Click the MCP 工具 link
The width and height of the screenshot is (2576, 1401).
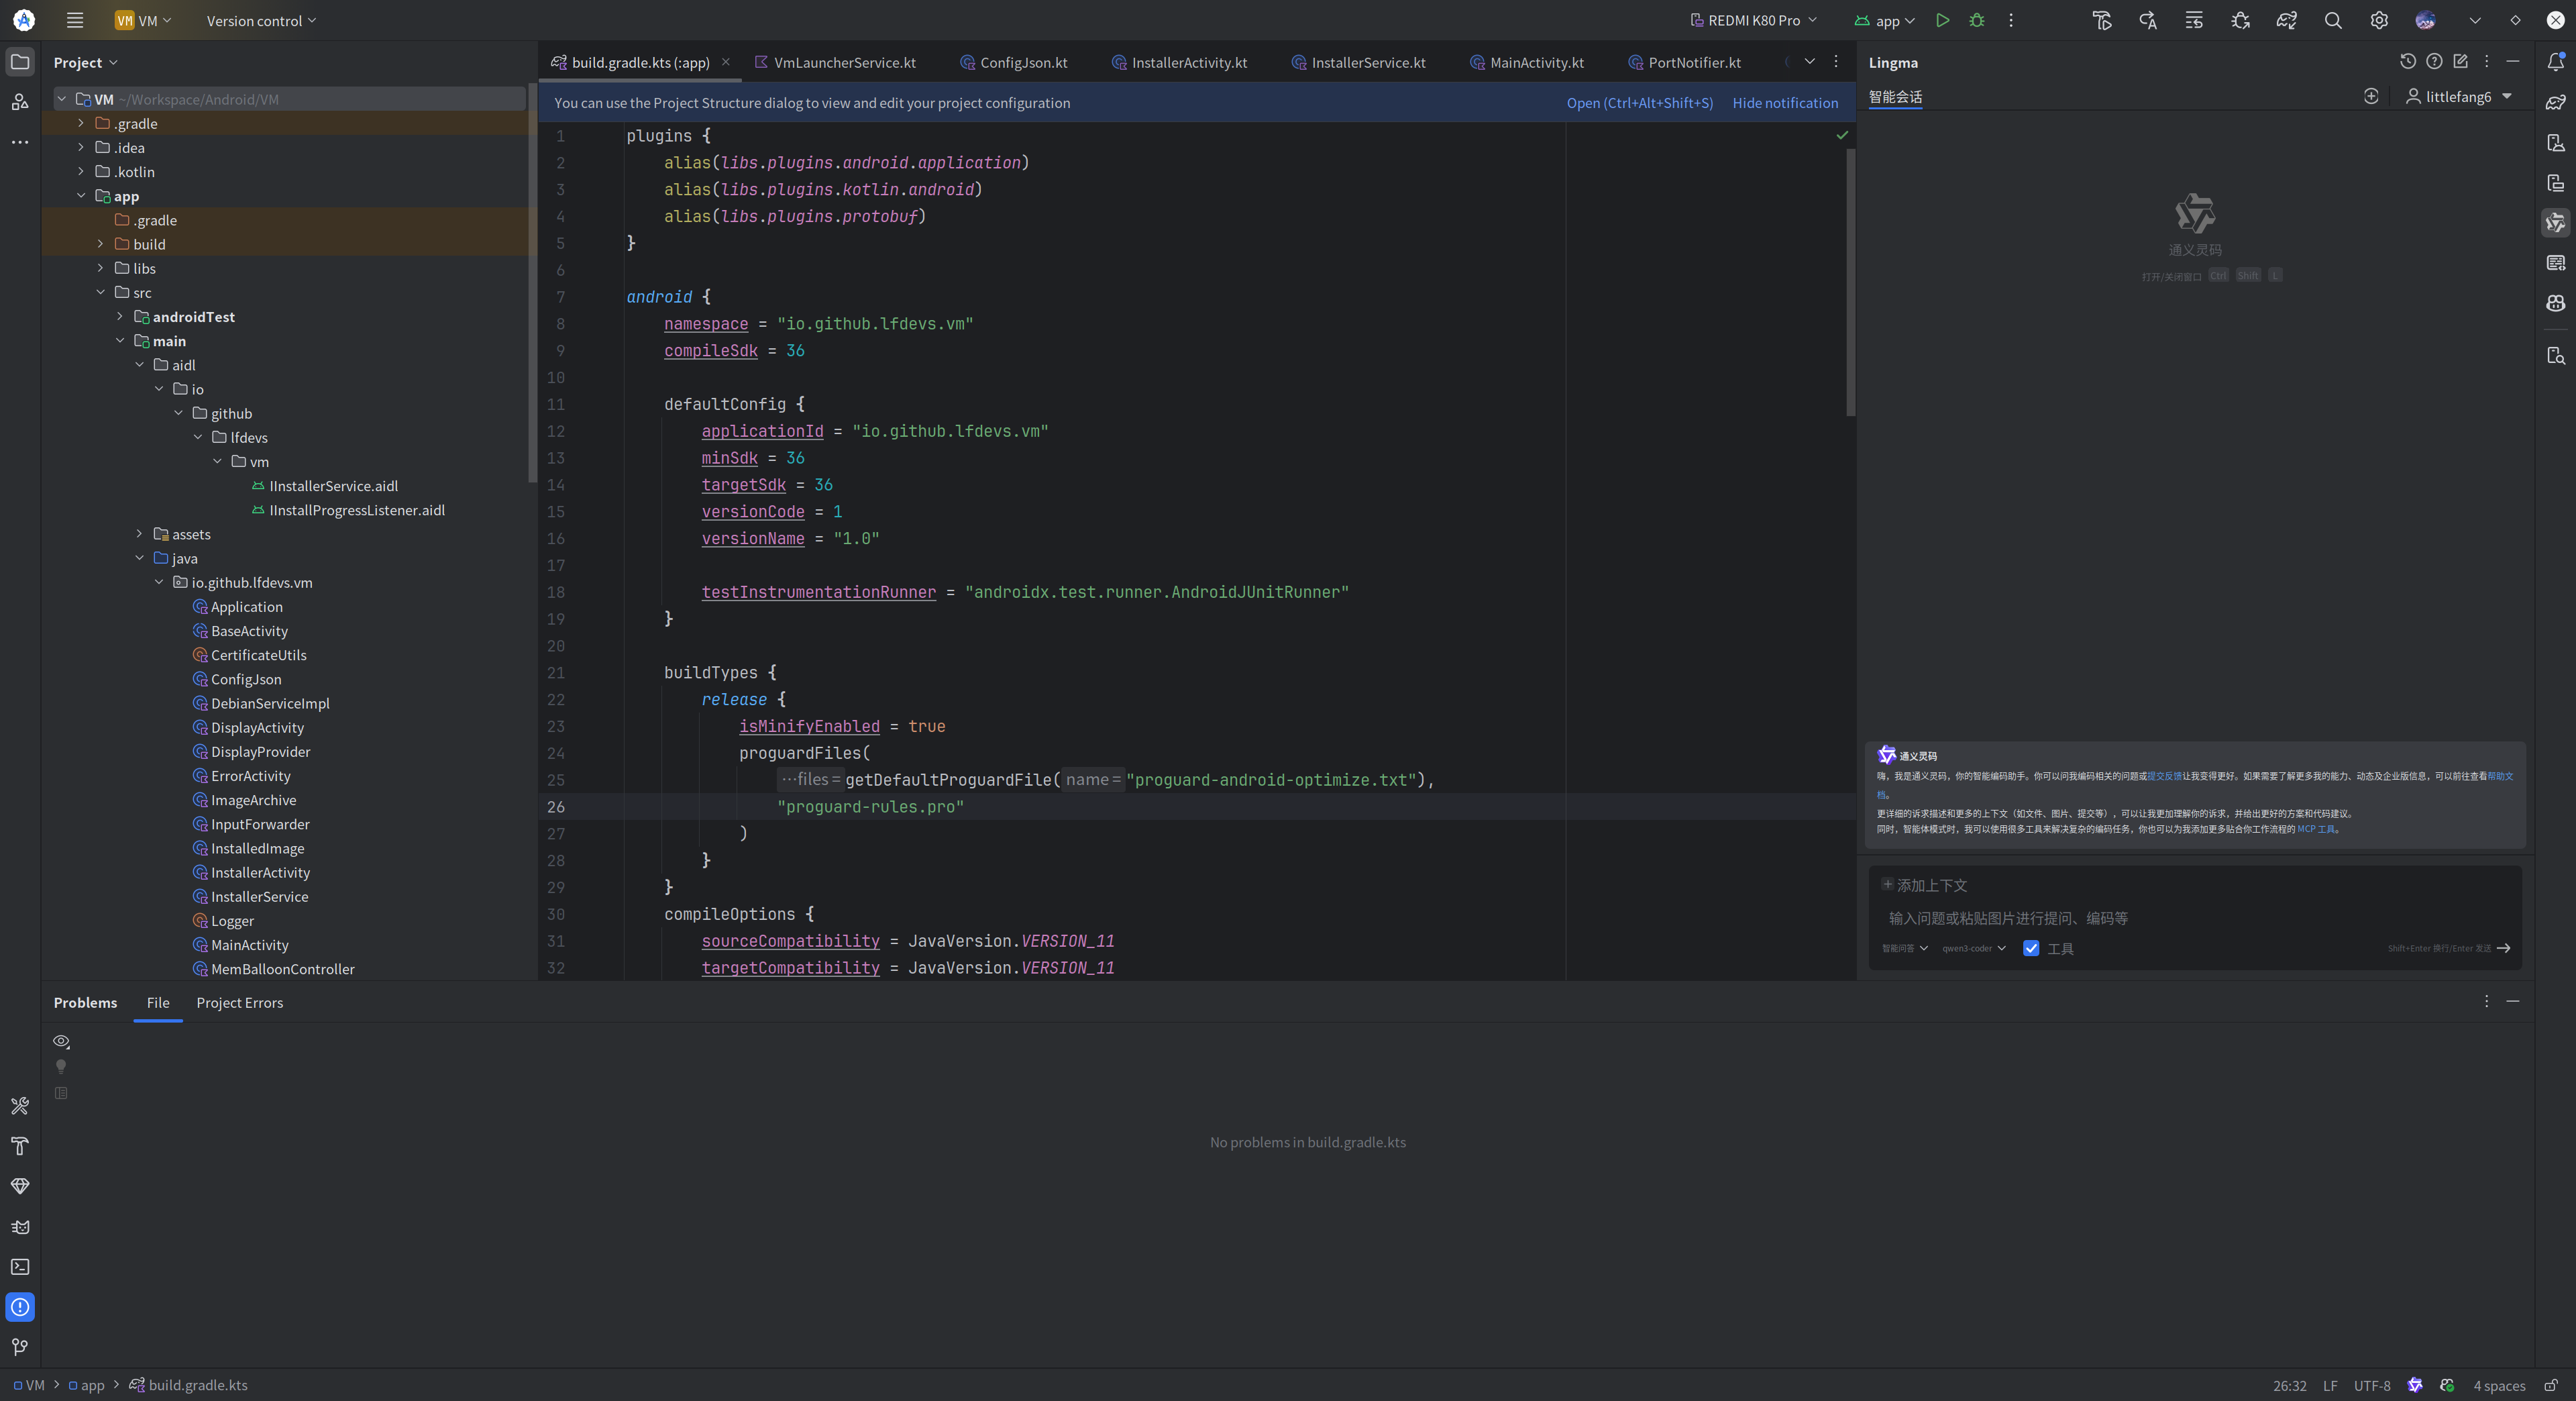(x=2316, y=829)
